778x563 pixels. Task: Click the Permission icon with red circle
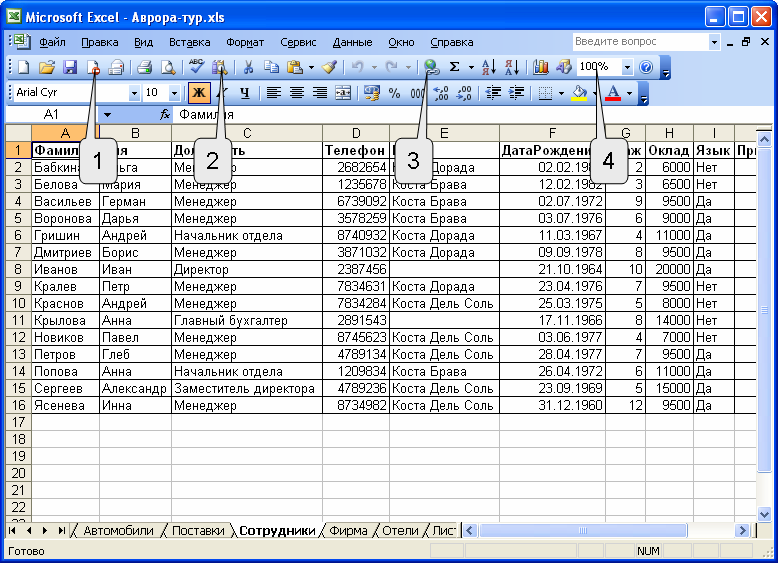pyautogui.click(x=93, y=67)
